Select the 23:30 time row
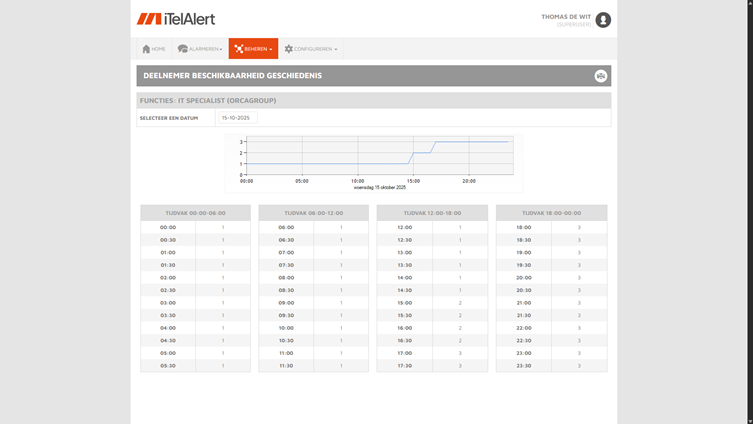 [x=551, y=365]
